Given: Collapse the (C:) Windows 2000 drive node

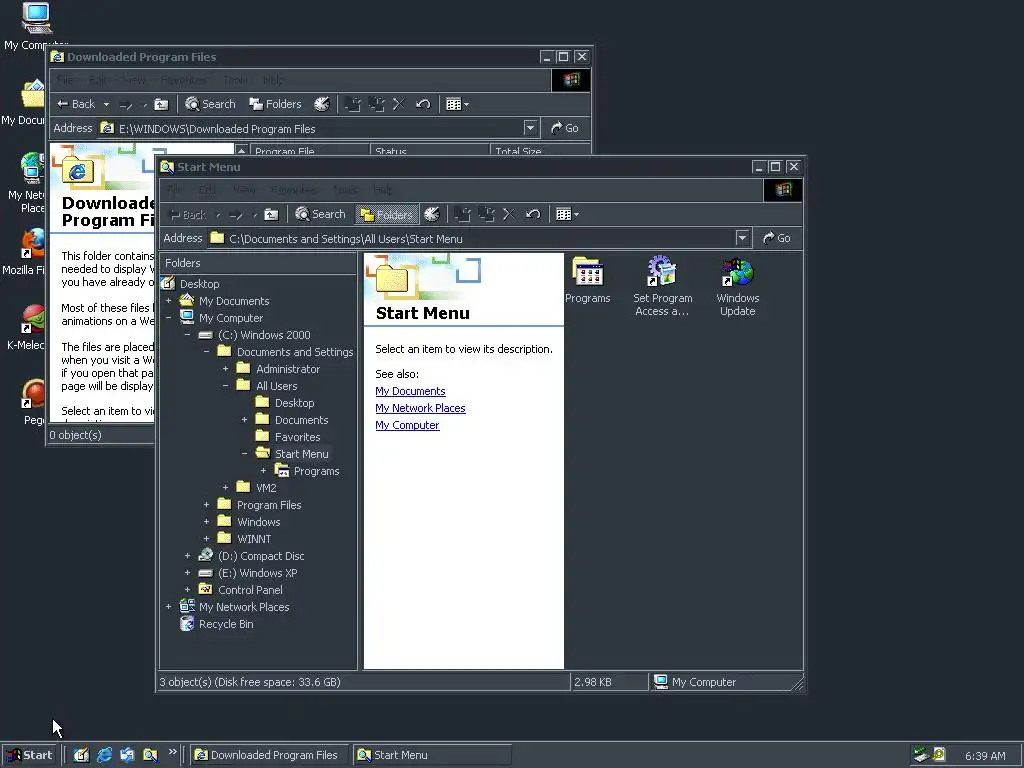Looking at the screenshot, I should 187,335.
